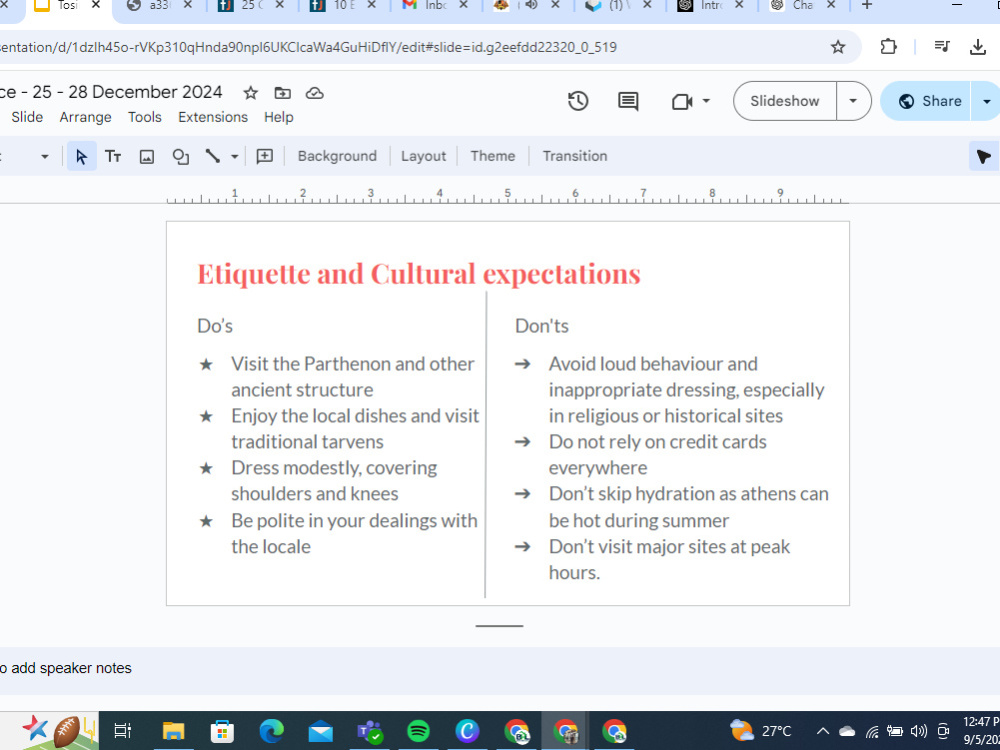The image size is (1000, 750).
Task: Check the cloud save status icon
Action: pyautogui.click(x=314, y=93)
